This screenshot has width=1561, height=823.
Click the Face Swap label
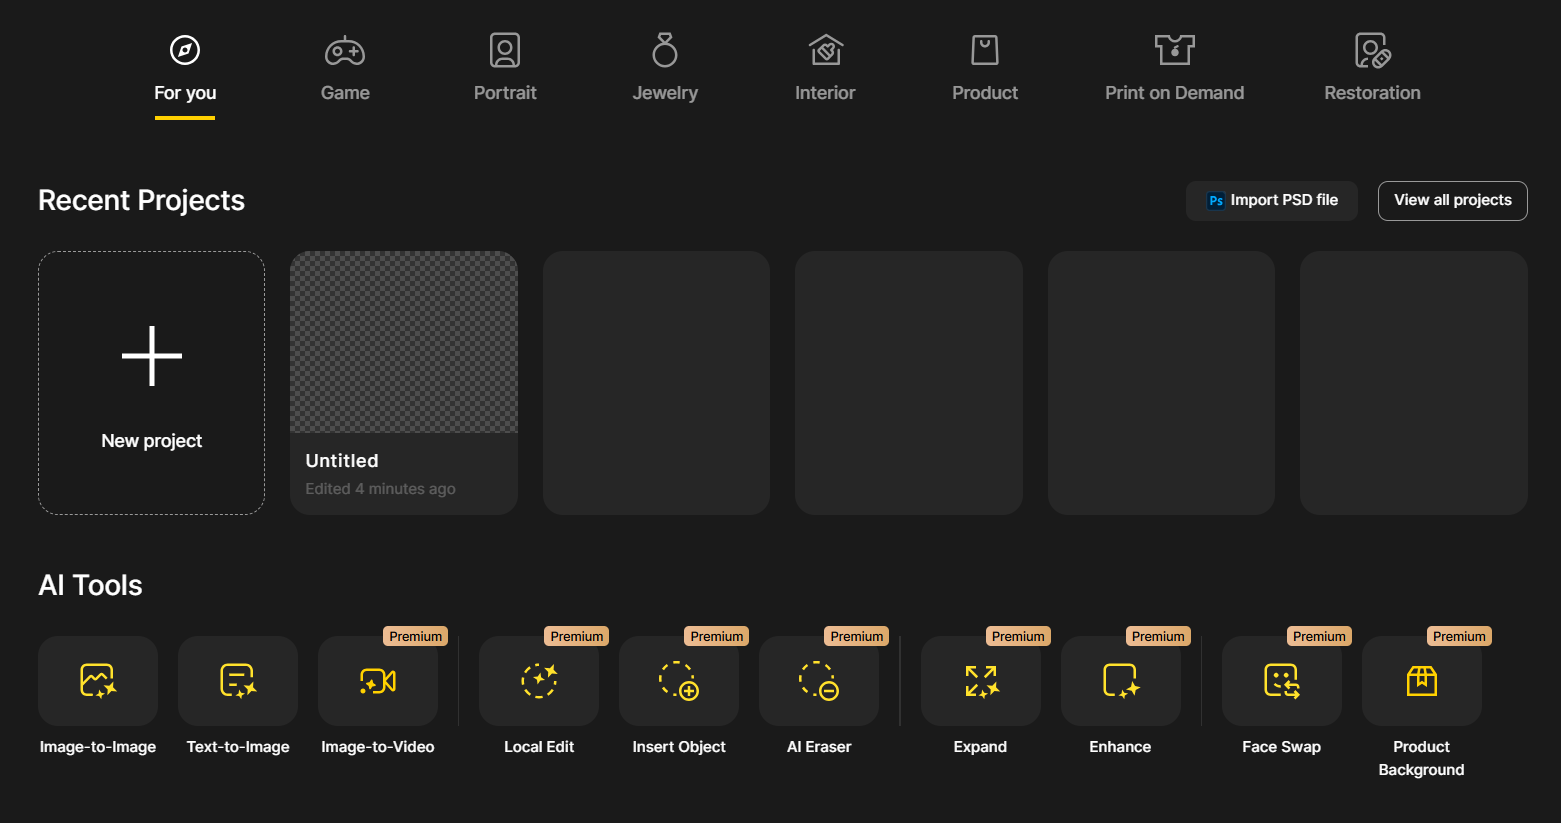[x=1282, y=747]
